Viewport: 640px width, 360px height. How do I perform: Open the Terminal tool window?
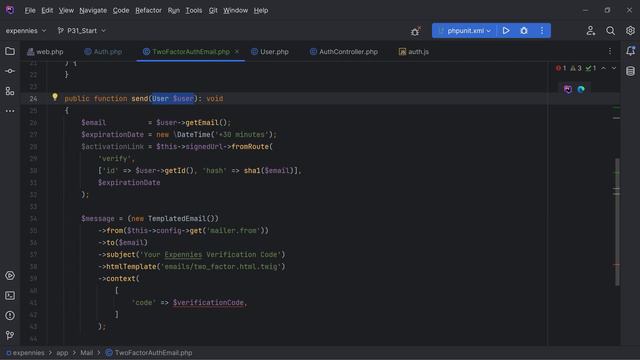pos(10,296)
